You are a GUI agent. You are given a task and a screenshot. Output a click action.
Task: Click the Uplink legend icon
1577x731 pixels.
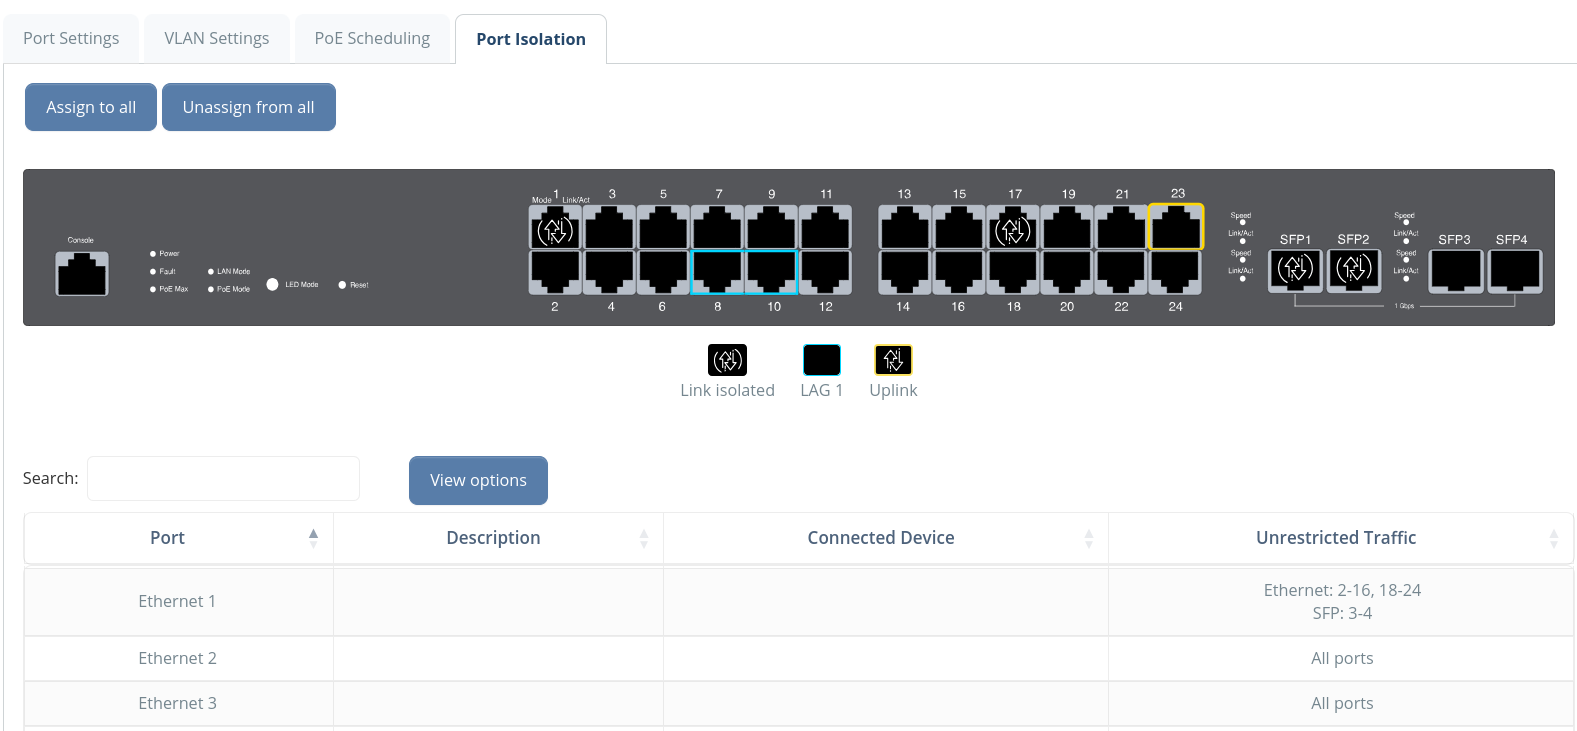893,360
